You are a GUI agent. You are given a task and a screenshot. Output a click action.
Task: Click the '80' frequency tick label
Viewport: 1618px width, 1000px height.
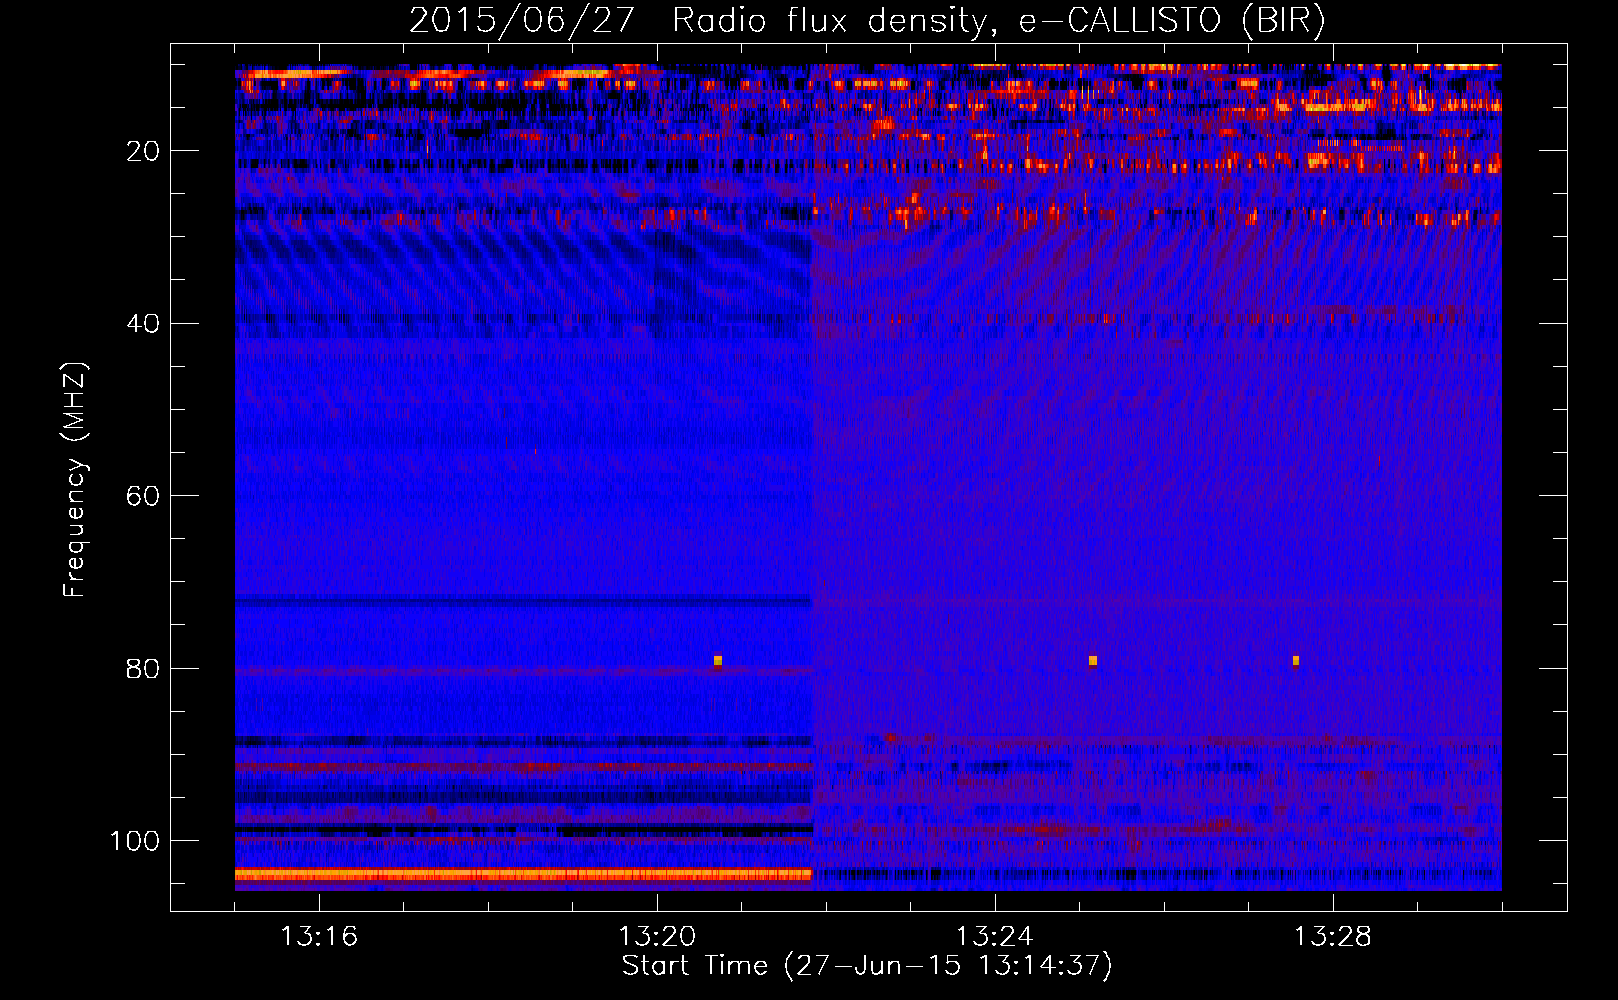coord(143,669)
